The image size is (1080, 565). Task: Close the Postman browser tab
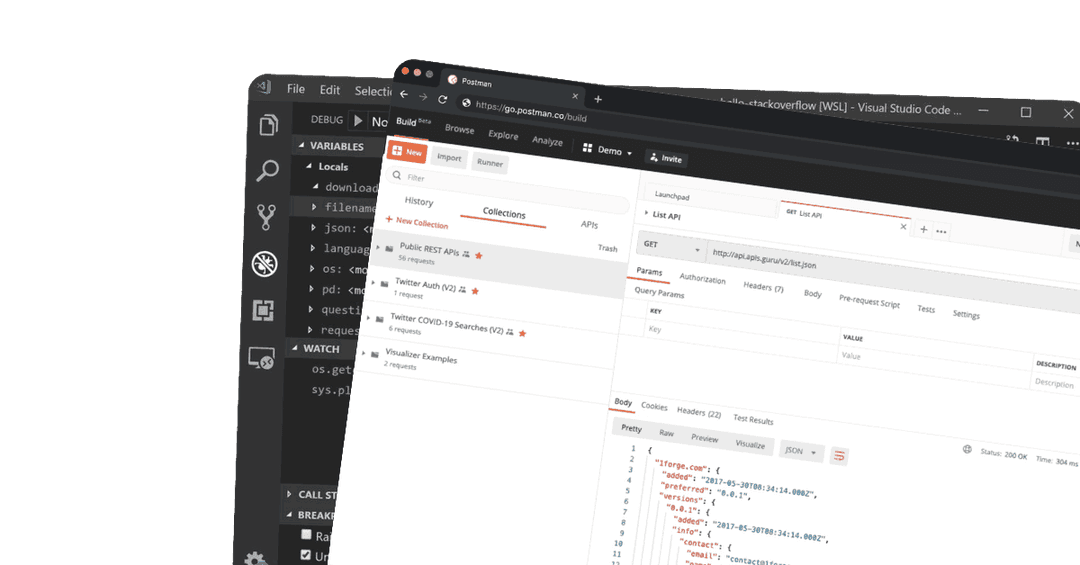tap(575, 96)
